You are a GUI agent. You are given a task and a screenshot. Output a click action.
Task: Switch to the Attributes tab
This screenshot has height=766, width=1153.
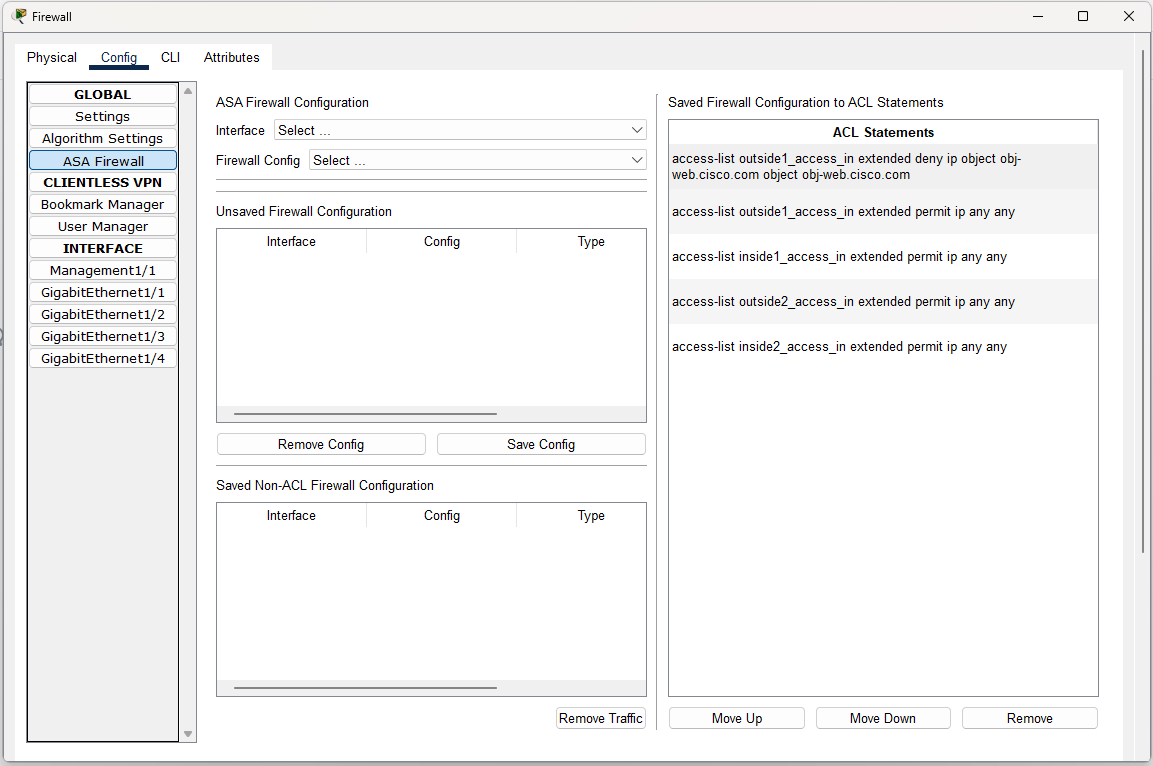pyautogui.click(x=231, y=57)
